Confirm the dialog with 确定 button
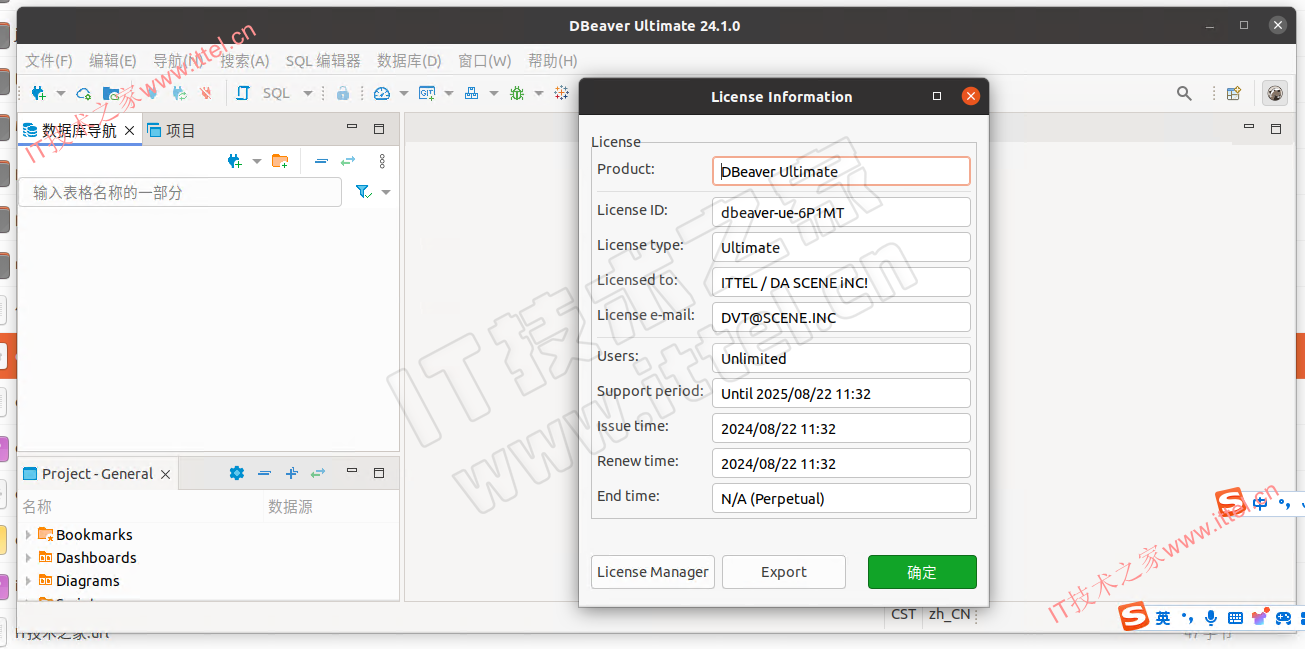 click(x=922, y=572)
